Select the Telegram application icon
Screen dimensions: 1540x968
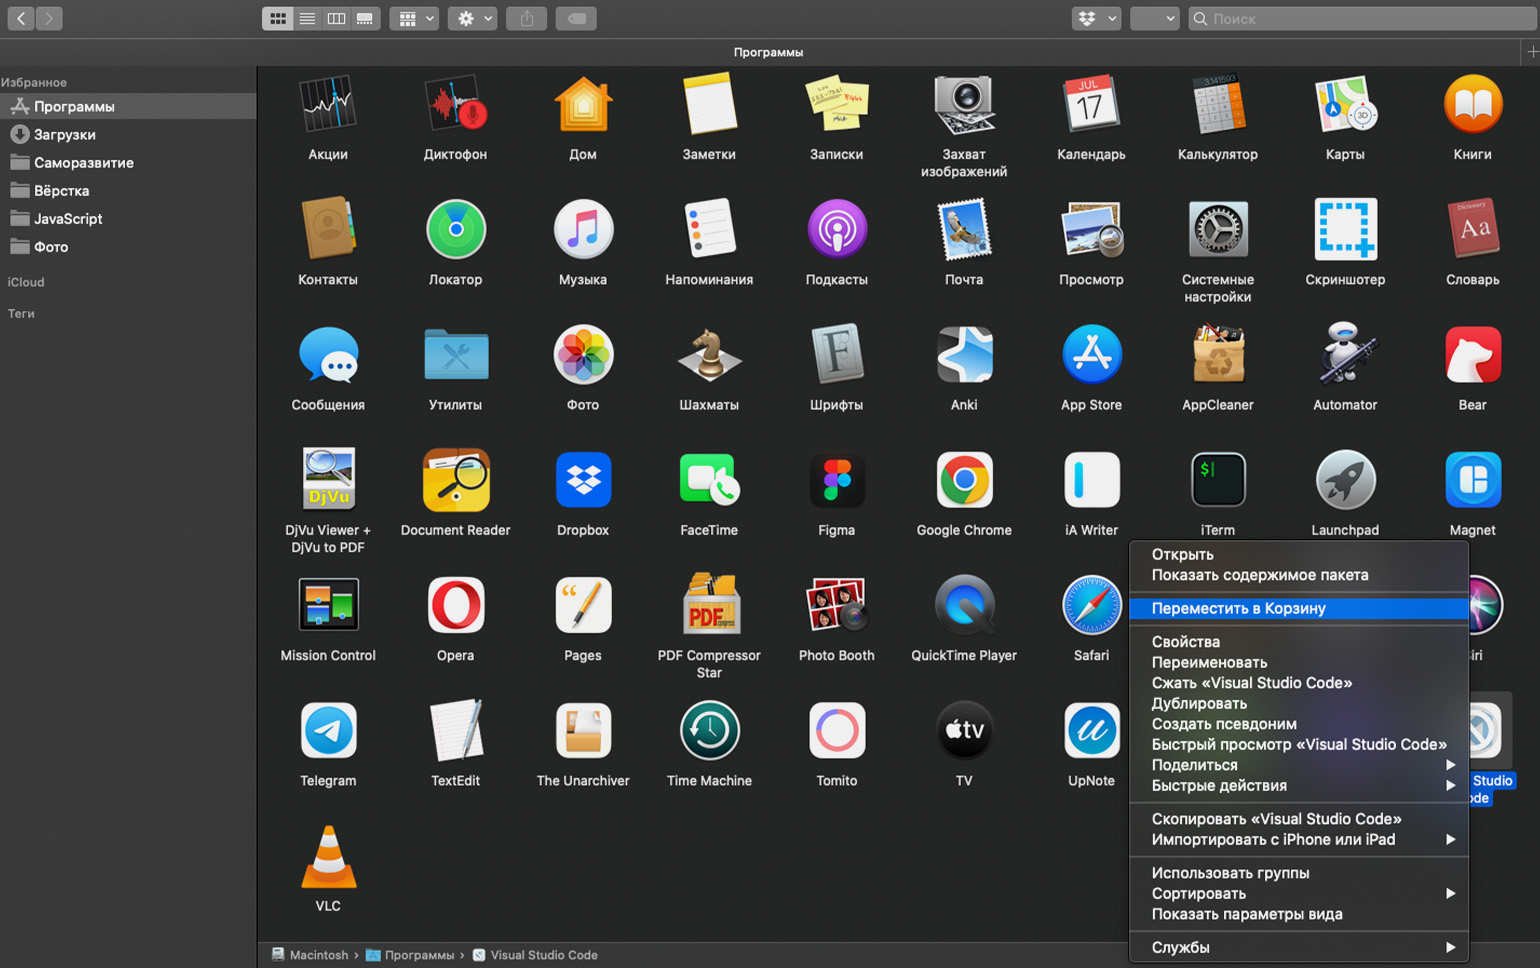point(328,731)
